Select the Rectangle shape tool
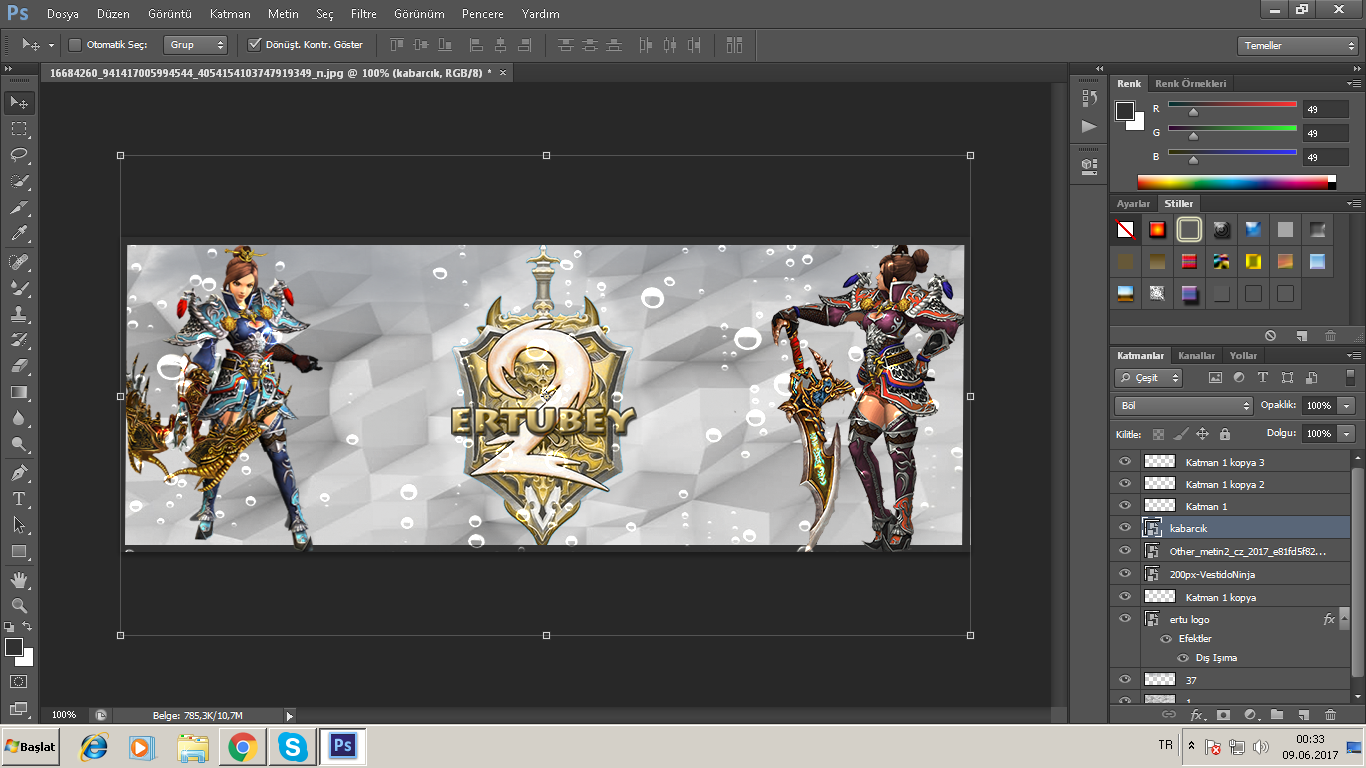Image resolution: width=1366 pixels, height=768 pixels. (x=19, y=552)
